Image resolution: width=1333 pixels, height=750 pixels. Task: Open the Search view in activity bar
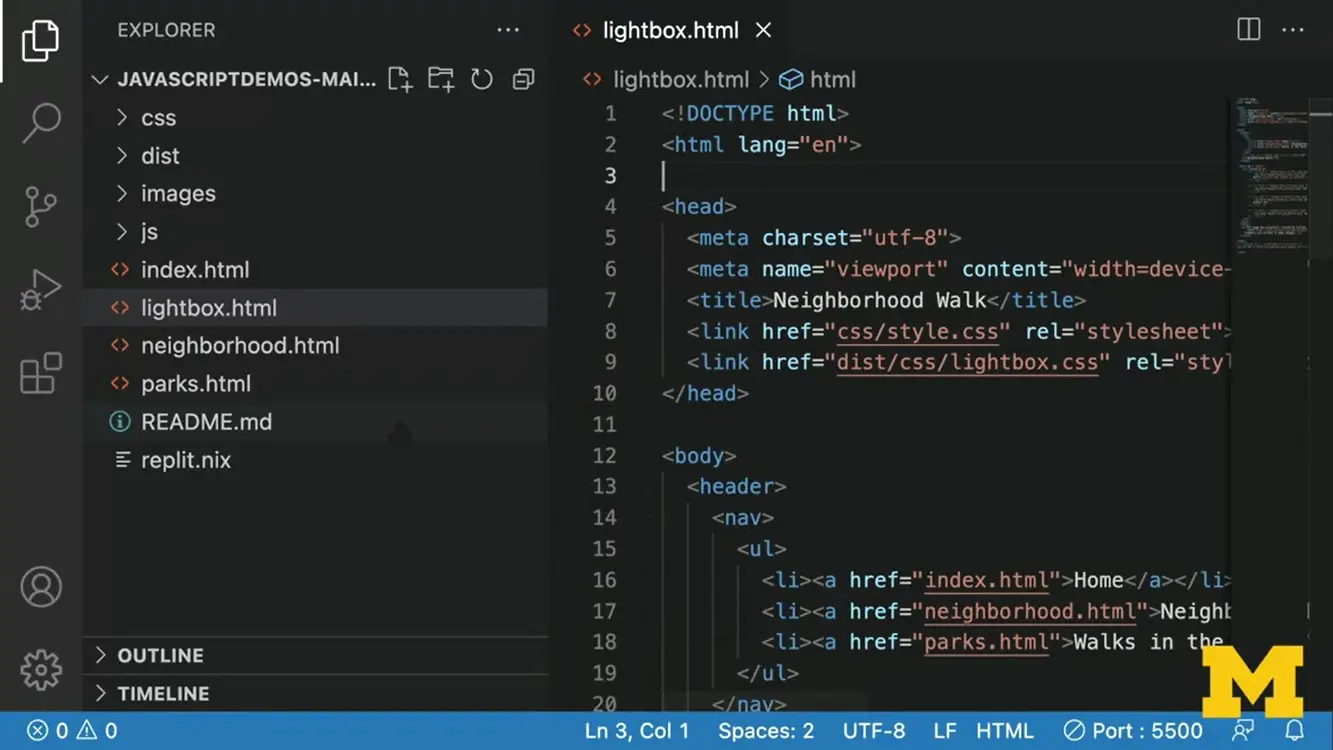pyautogui.click(x=41, y=124)
